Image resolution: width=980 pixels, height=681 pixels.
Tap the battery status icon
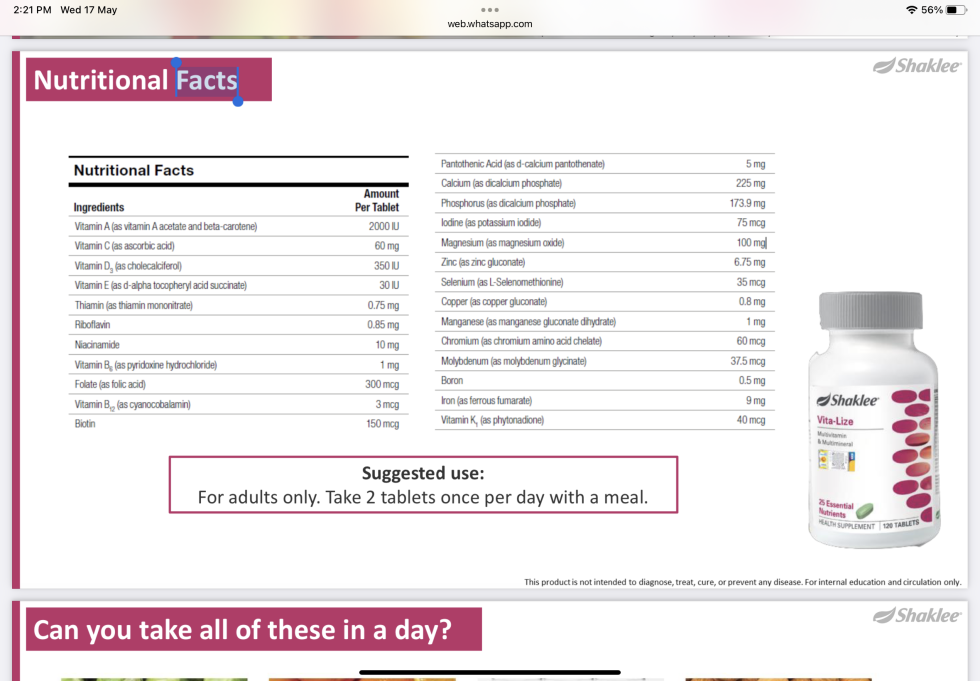click(956, 10)
